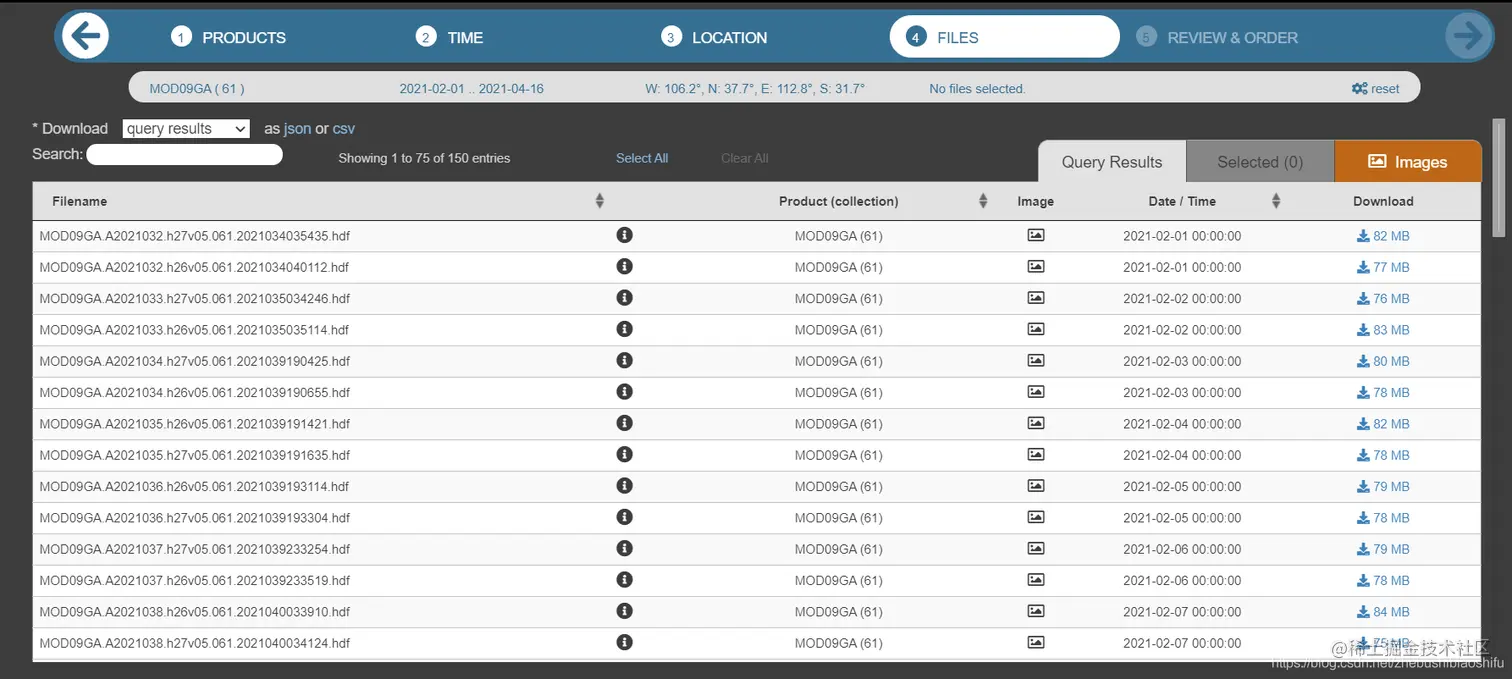View image for file ending 2021034040112.hdf
Viewport: 1512px width, 679px height.
point(1036,266)
